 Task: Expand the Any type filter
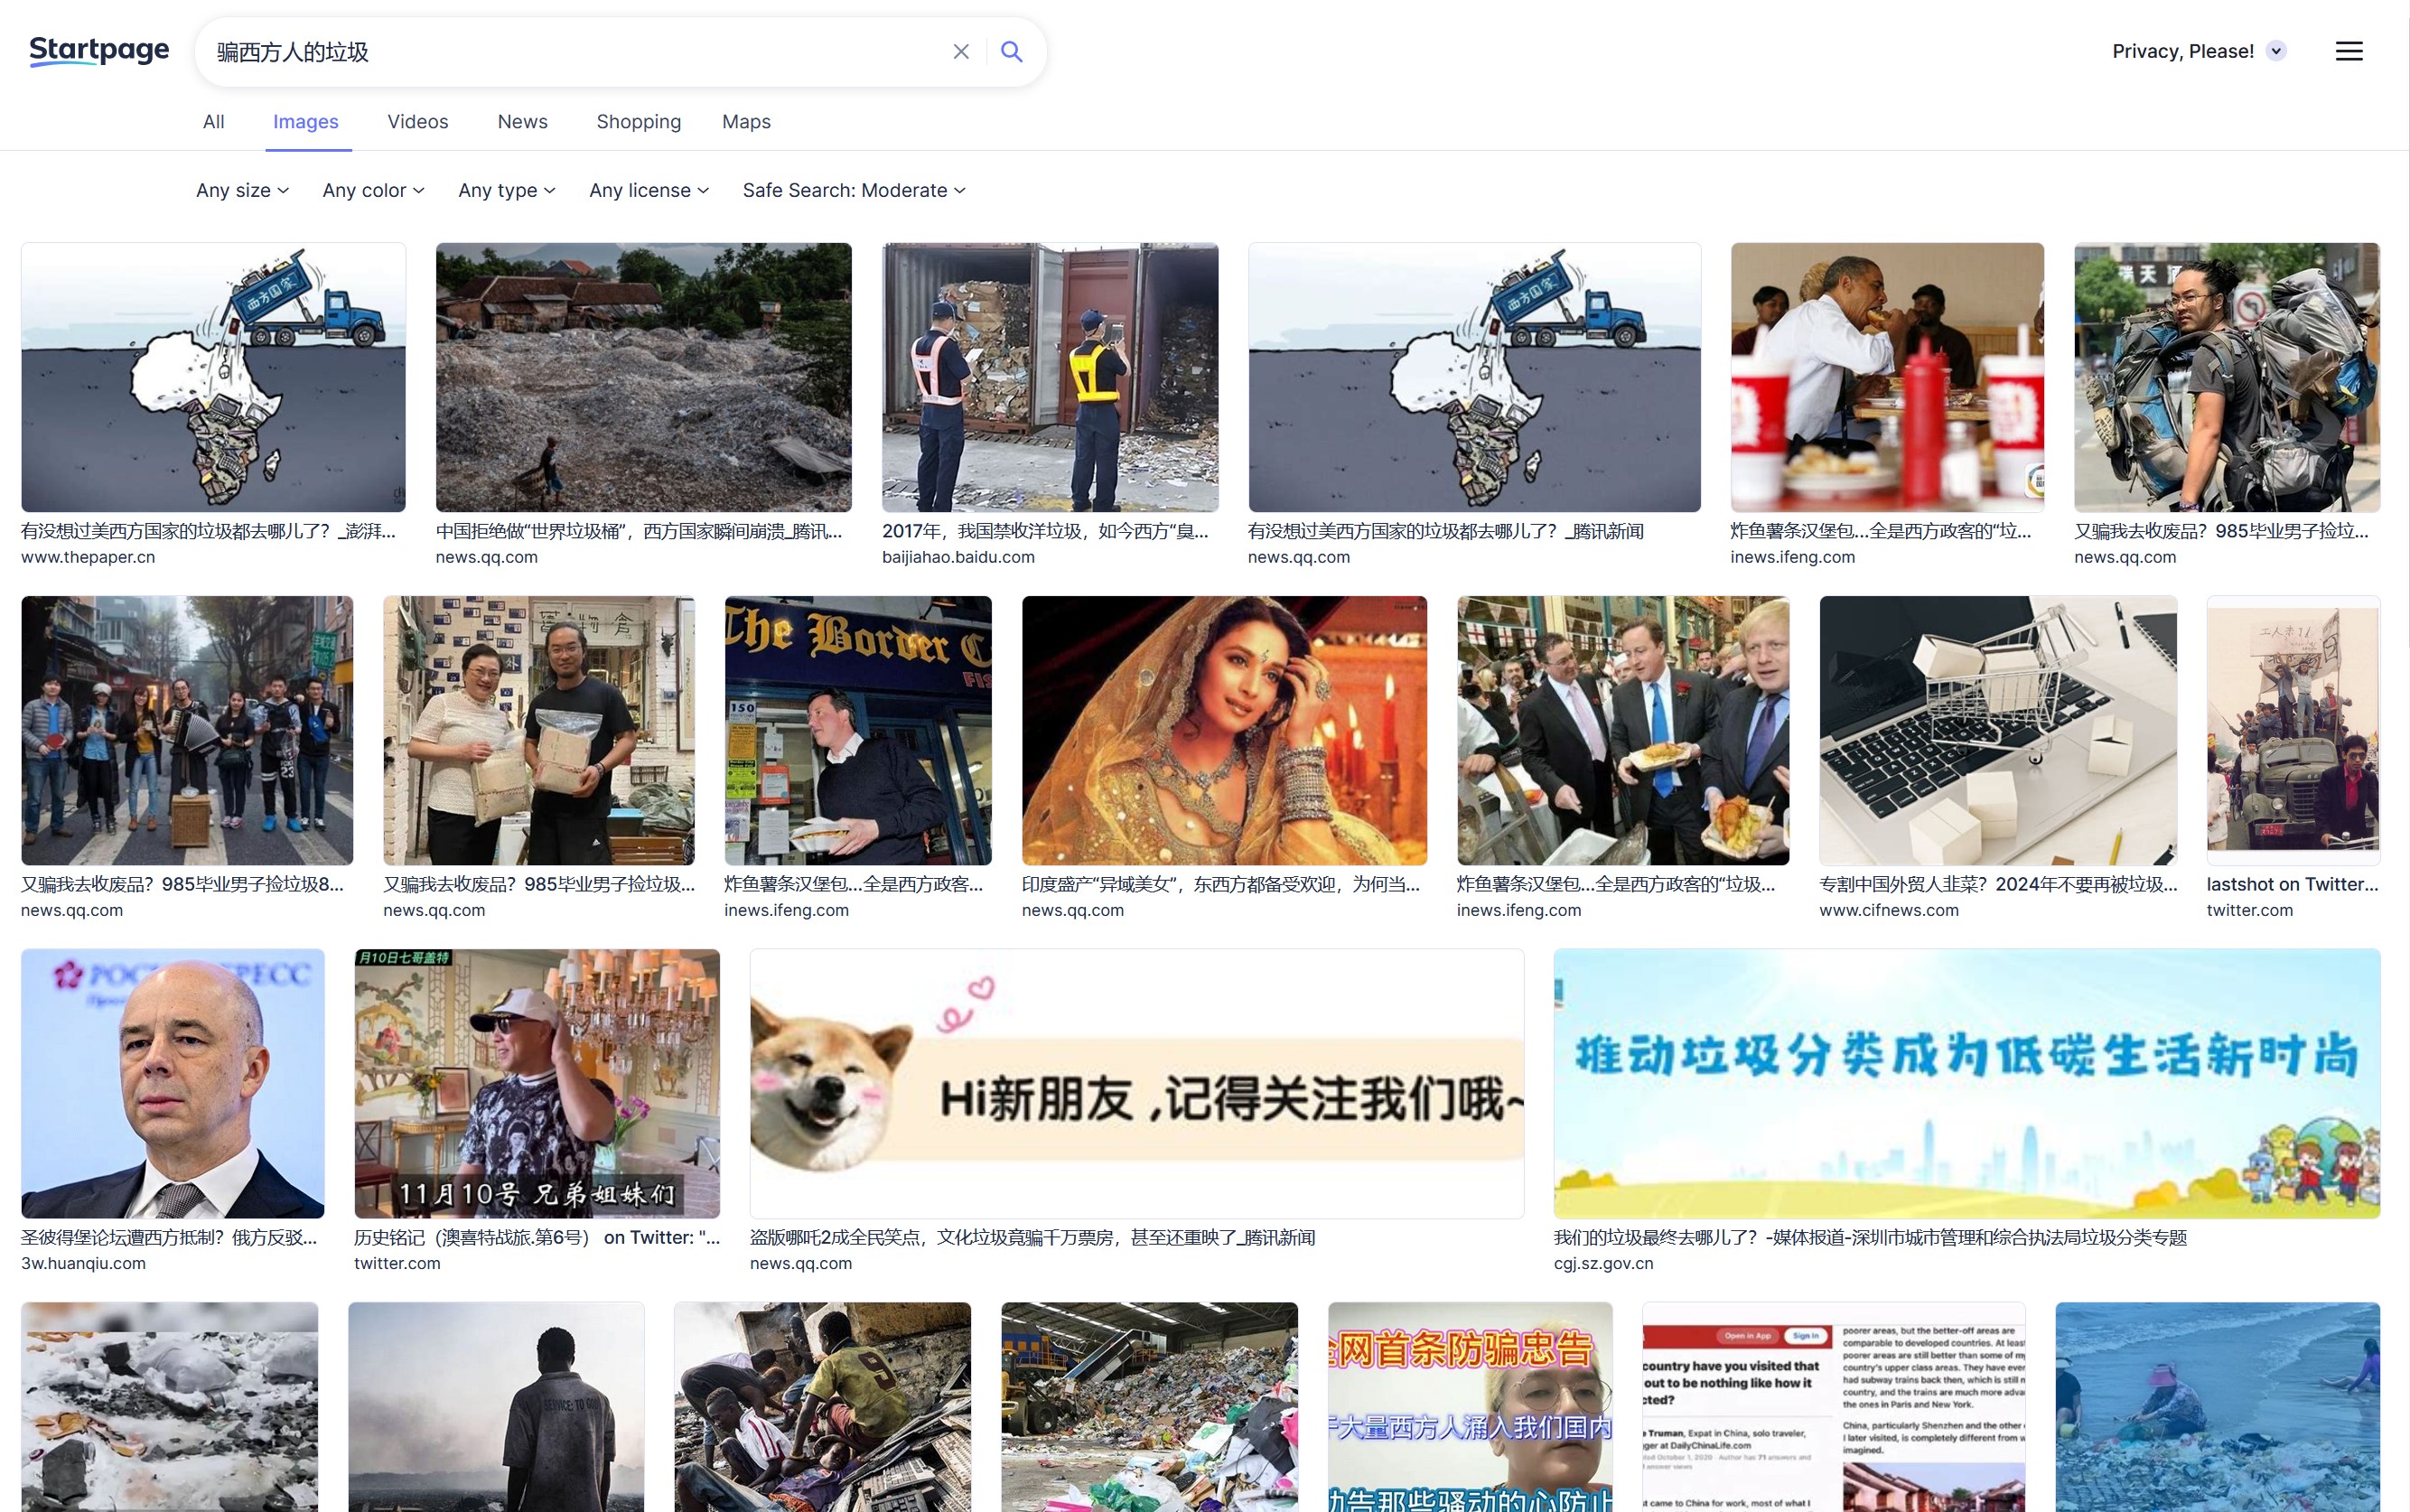[x=507, y=190]
